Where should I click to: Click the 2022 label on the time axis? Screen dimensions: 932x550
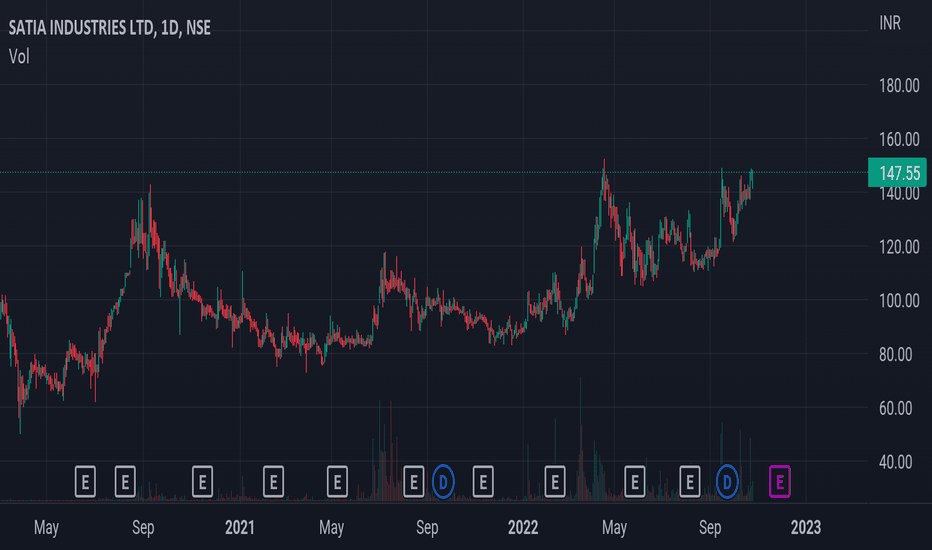pyautogui.click(x=522, y=527)
